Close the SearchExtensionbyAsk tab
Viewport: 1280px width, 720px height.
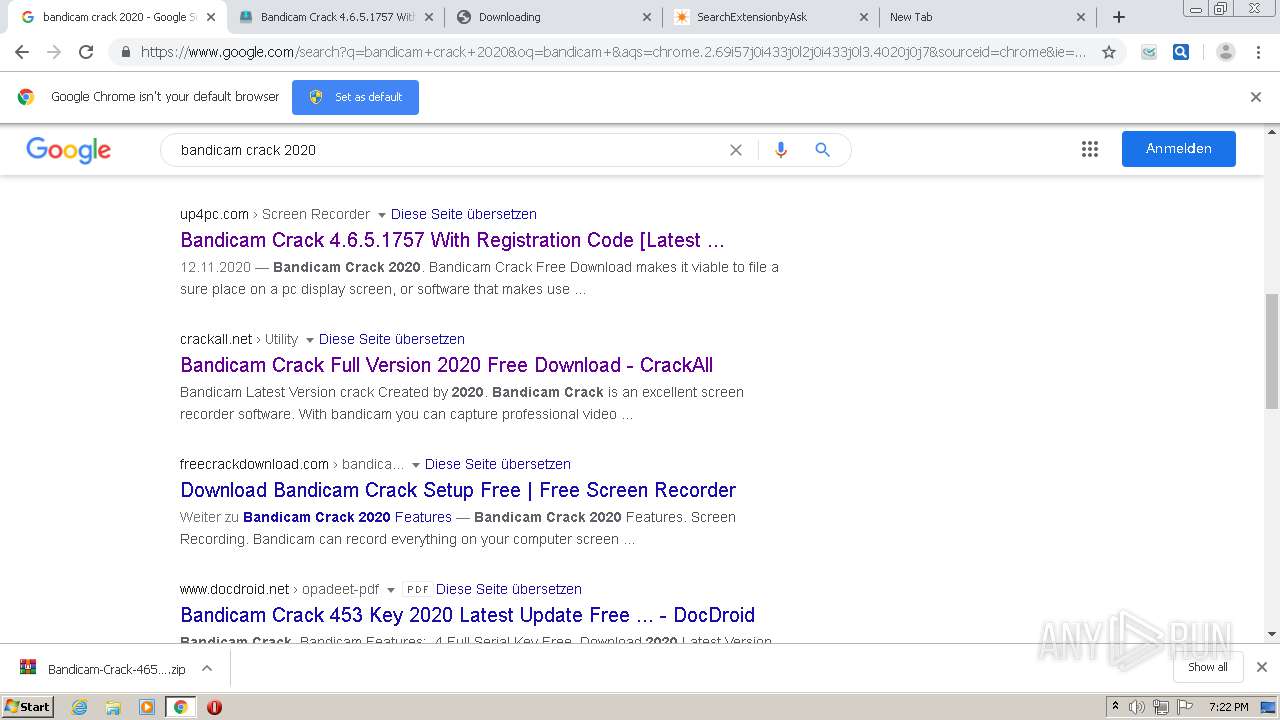(x=864, y=17)
